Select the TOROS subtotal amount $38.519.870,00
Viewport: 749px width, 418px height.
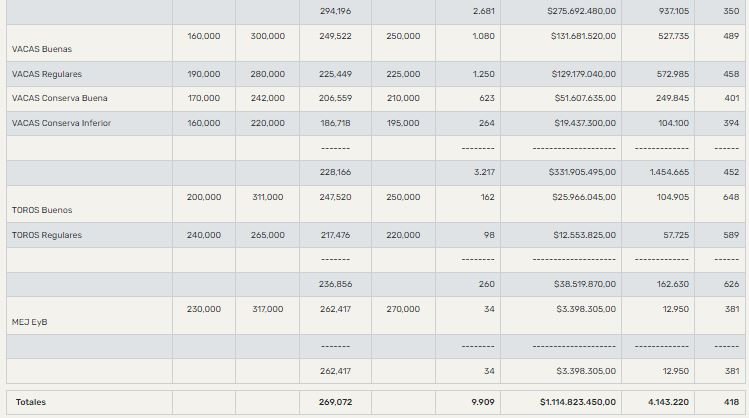point(584,284)
